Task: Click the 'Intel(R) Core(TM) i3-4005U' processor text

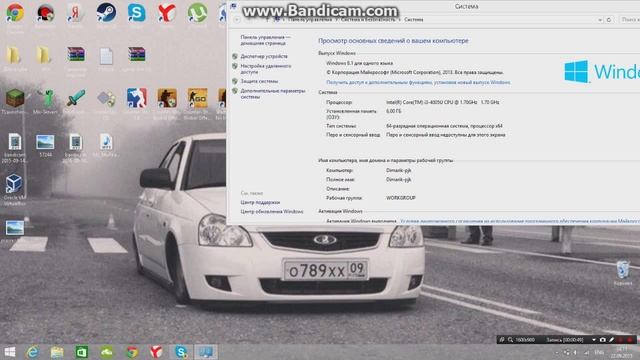Action: click(442, 102)
